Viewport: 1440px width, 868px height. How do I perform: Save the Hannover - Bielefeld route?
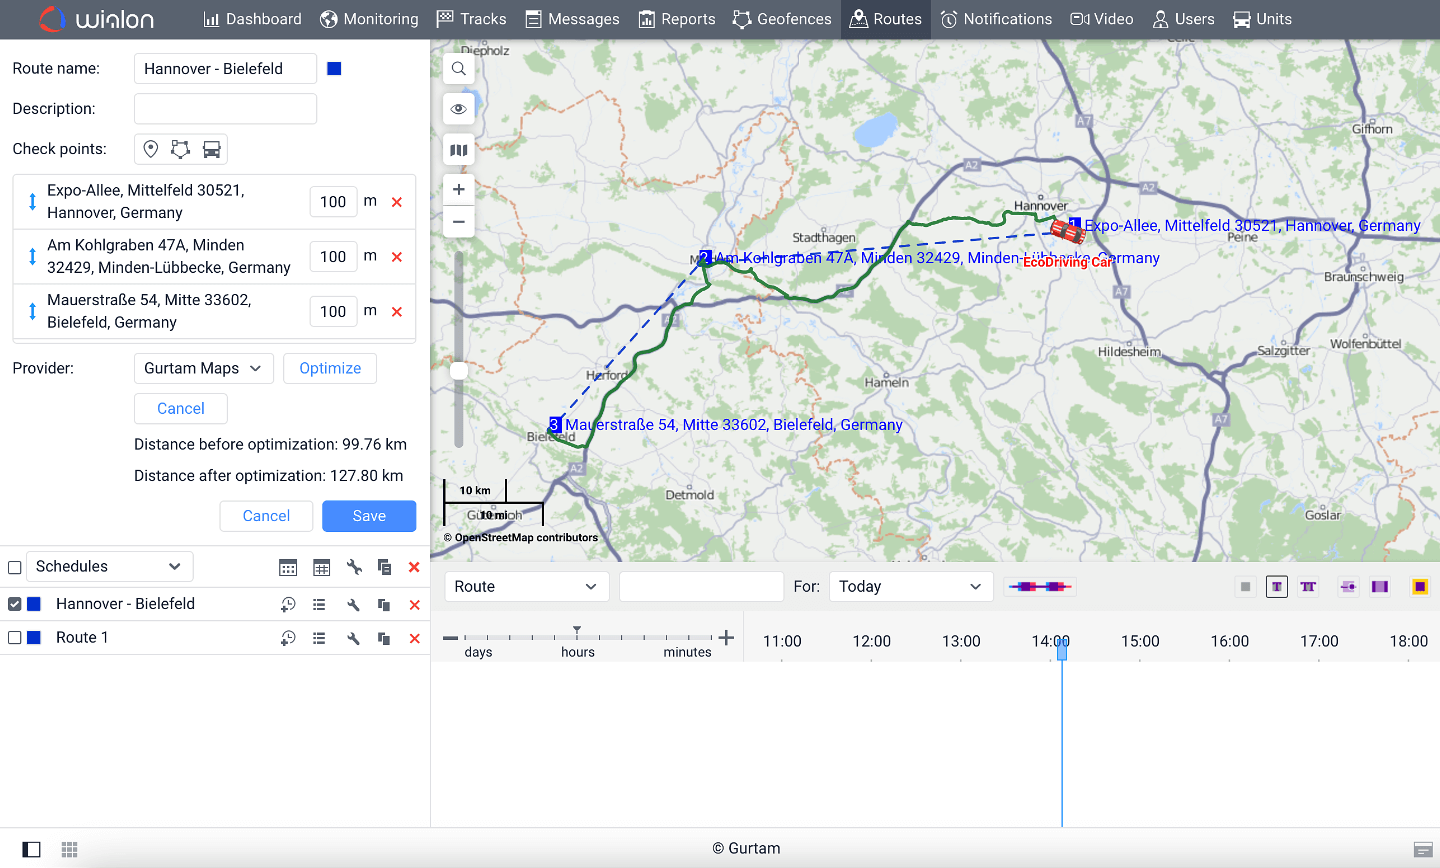pyautogui.click(x=368, y=515)
